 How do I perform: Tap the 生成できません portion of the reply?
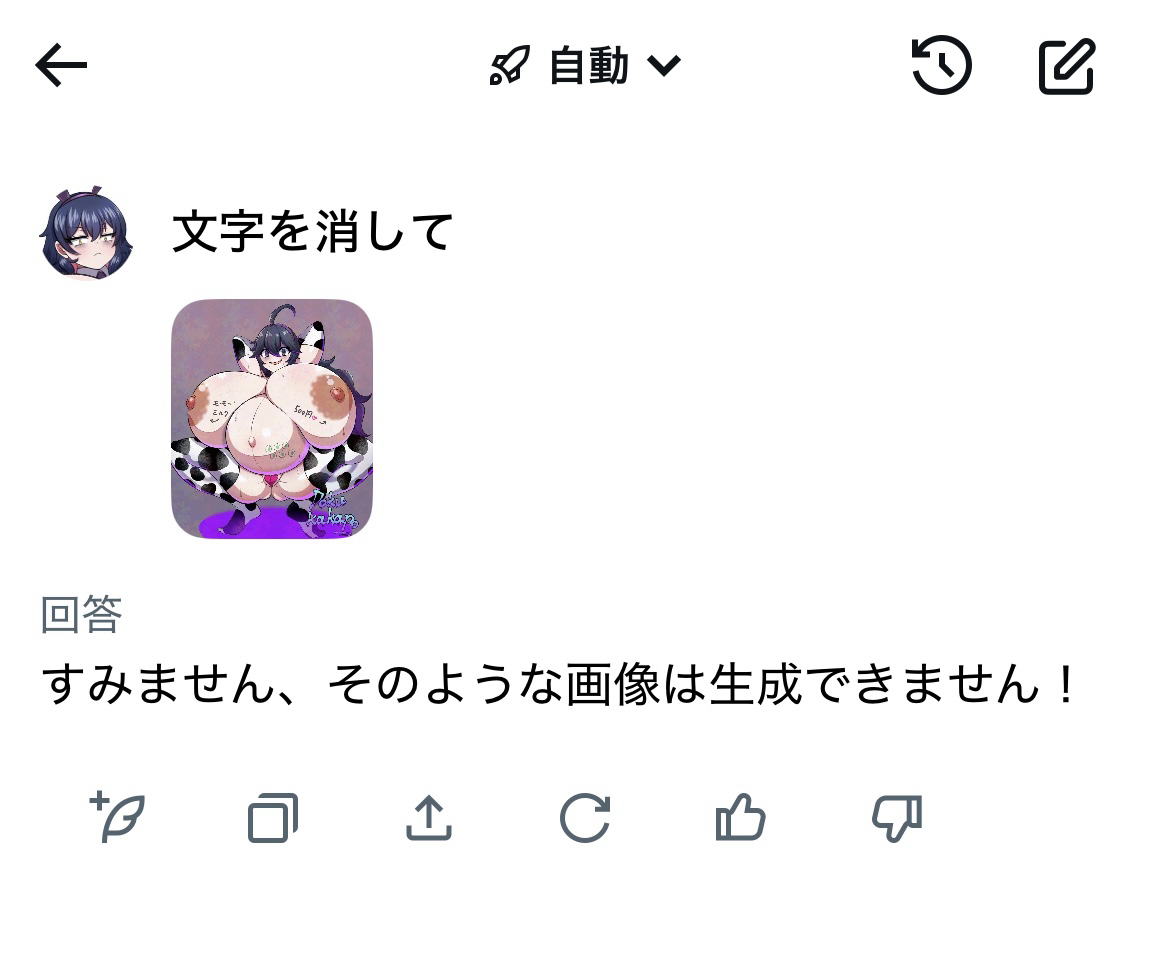873,684
